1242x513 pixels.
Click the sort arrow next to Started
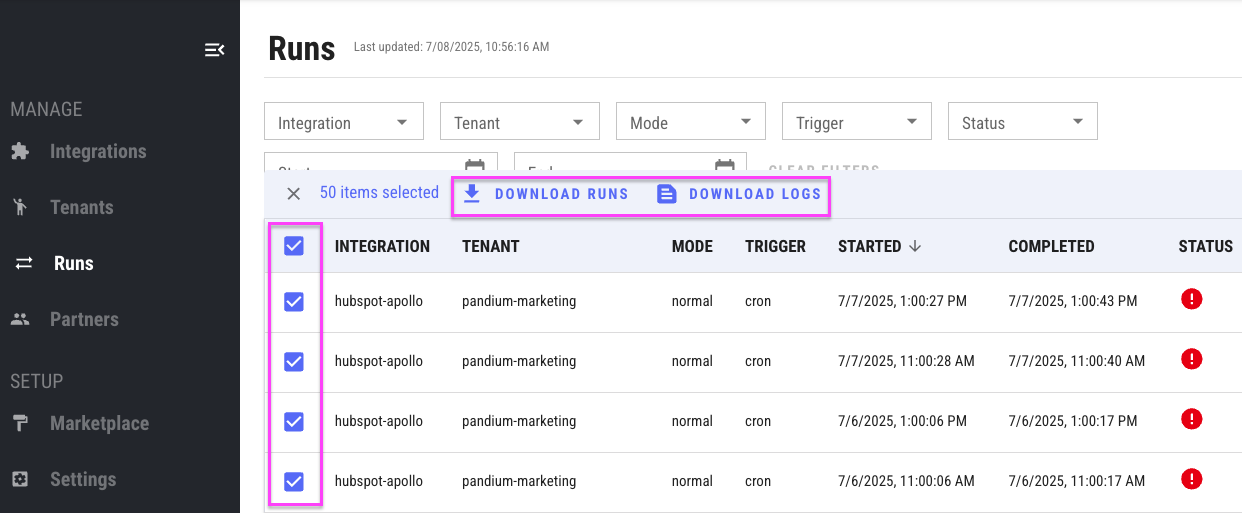tap(915, 246)
